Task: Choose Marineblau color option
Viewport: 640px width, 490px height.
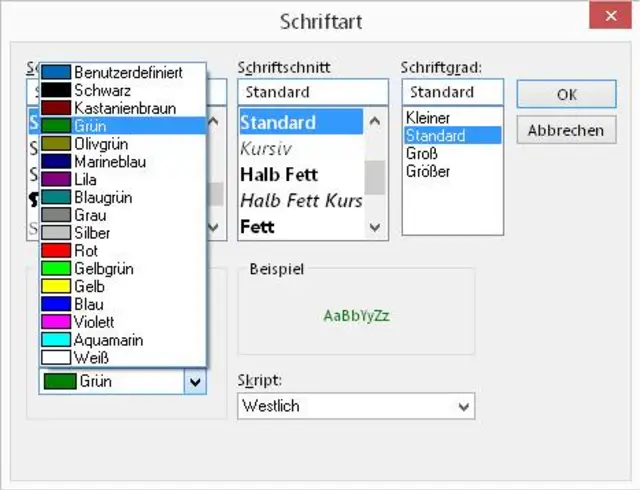Action: (x=111, y=162)
